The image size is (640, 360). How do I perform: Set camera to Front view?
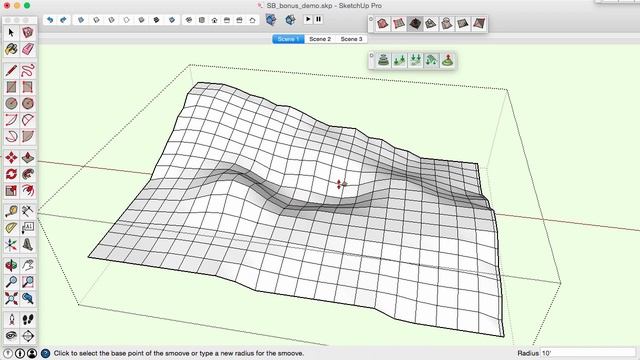coord(214,20)
